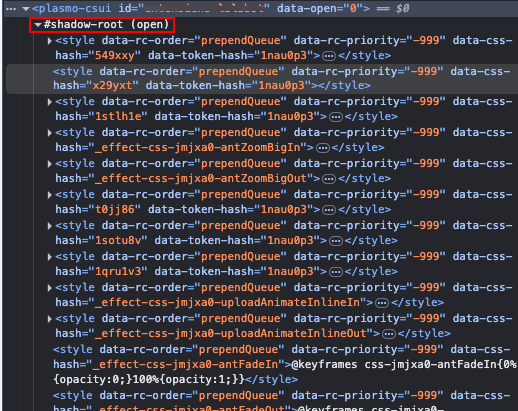Click the ellipsis badge in t0jj86 style row

329,210
